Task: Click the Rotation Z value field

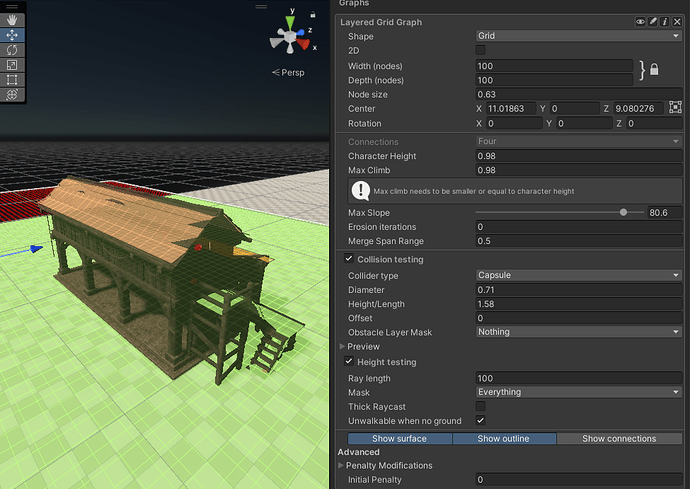Action: point(654,124)
